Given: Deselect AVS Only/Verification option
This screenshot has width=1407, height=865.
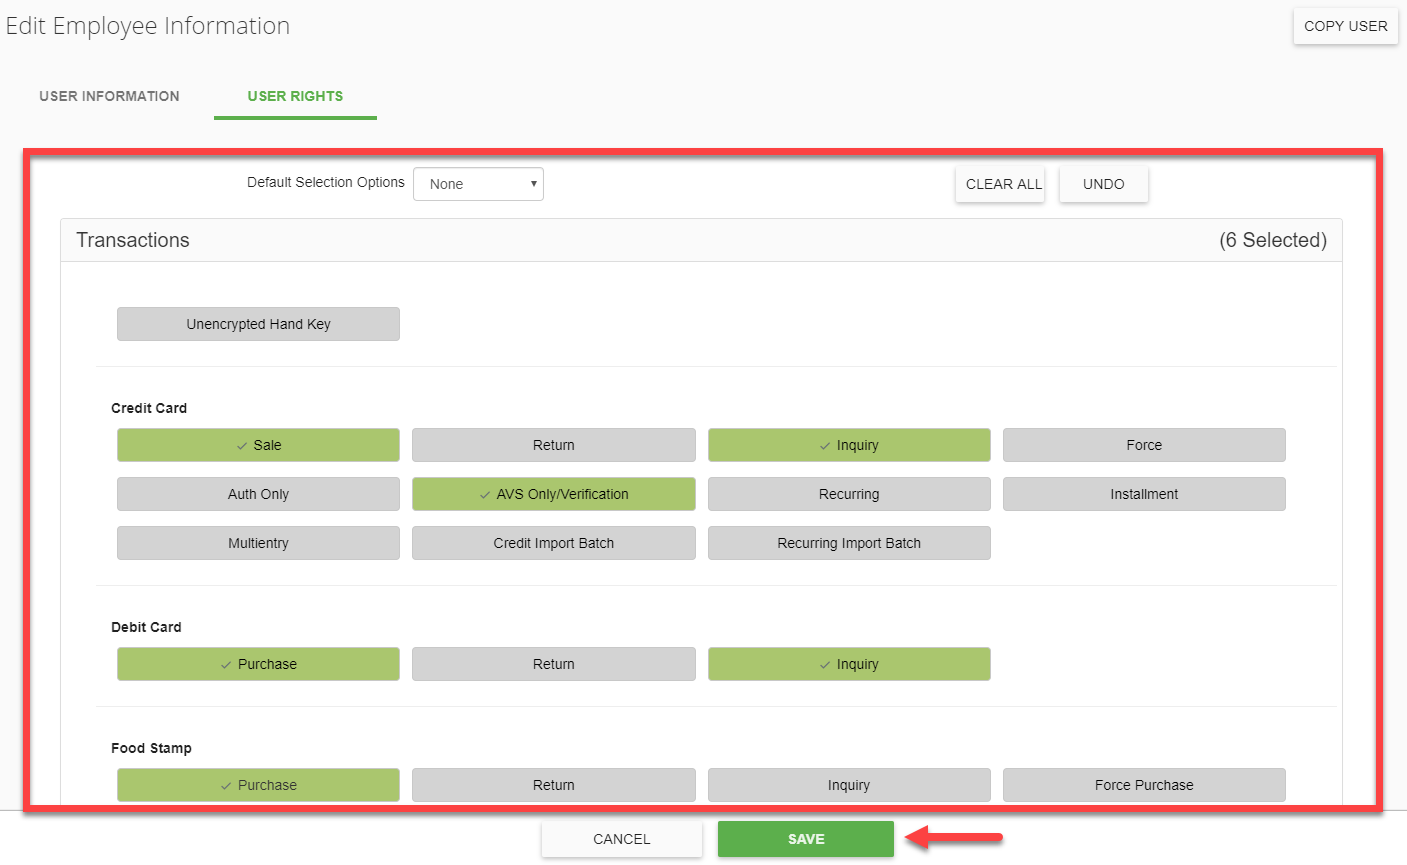Looking at the screenshot, I should pos(553,494).
